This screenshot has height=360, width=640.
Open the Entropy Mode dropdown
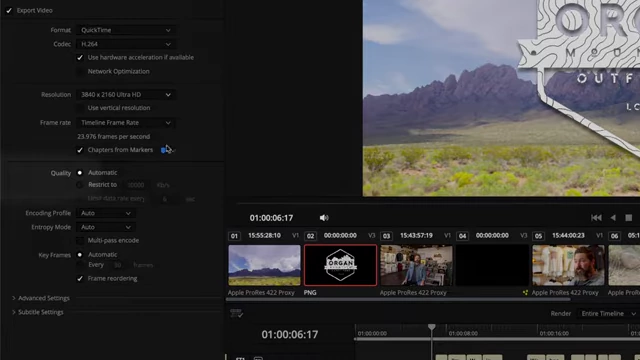tap(106, 227)
